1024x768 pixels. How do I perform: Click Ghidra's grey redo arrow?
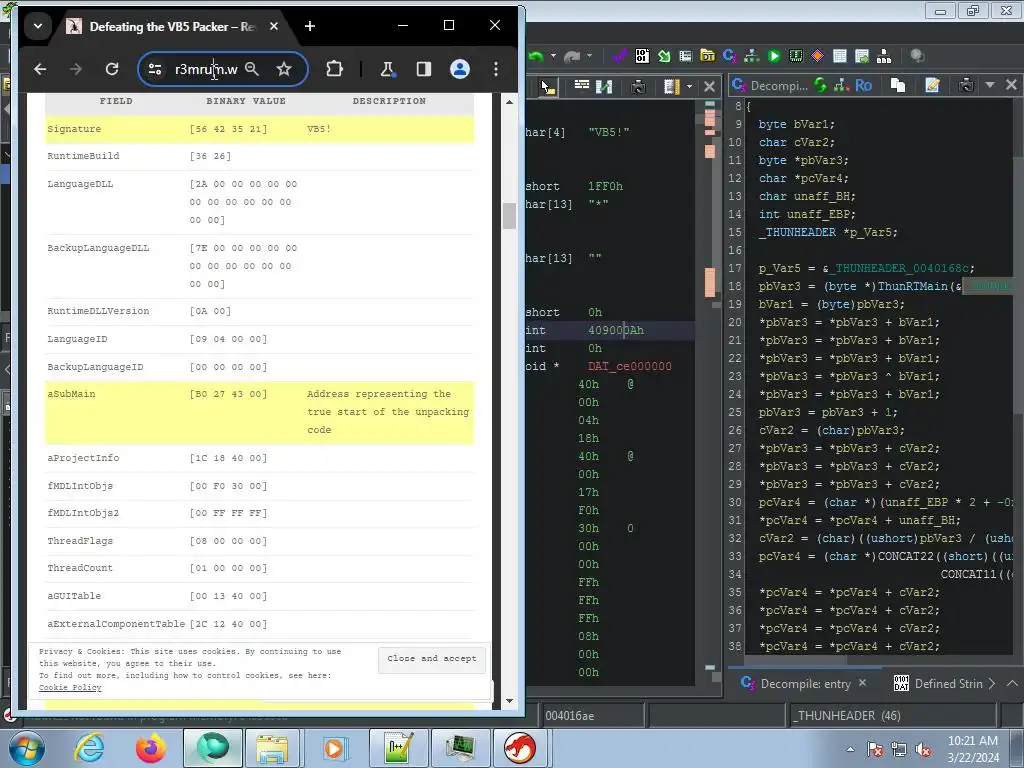(x=572, y=57)
